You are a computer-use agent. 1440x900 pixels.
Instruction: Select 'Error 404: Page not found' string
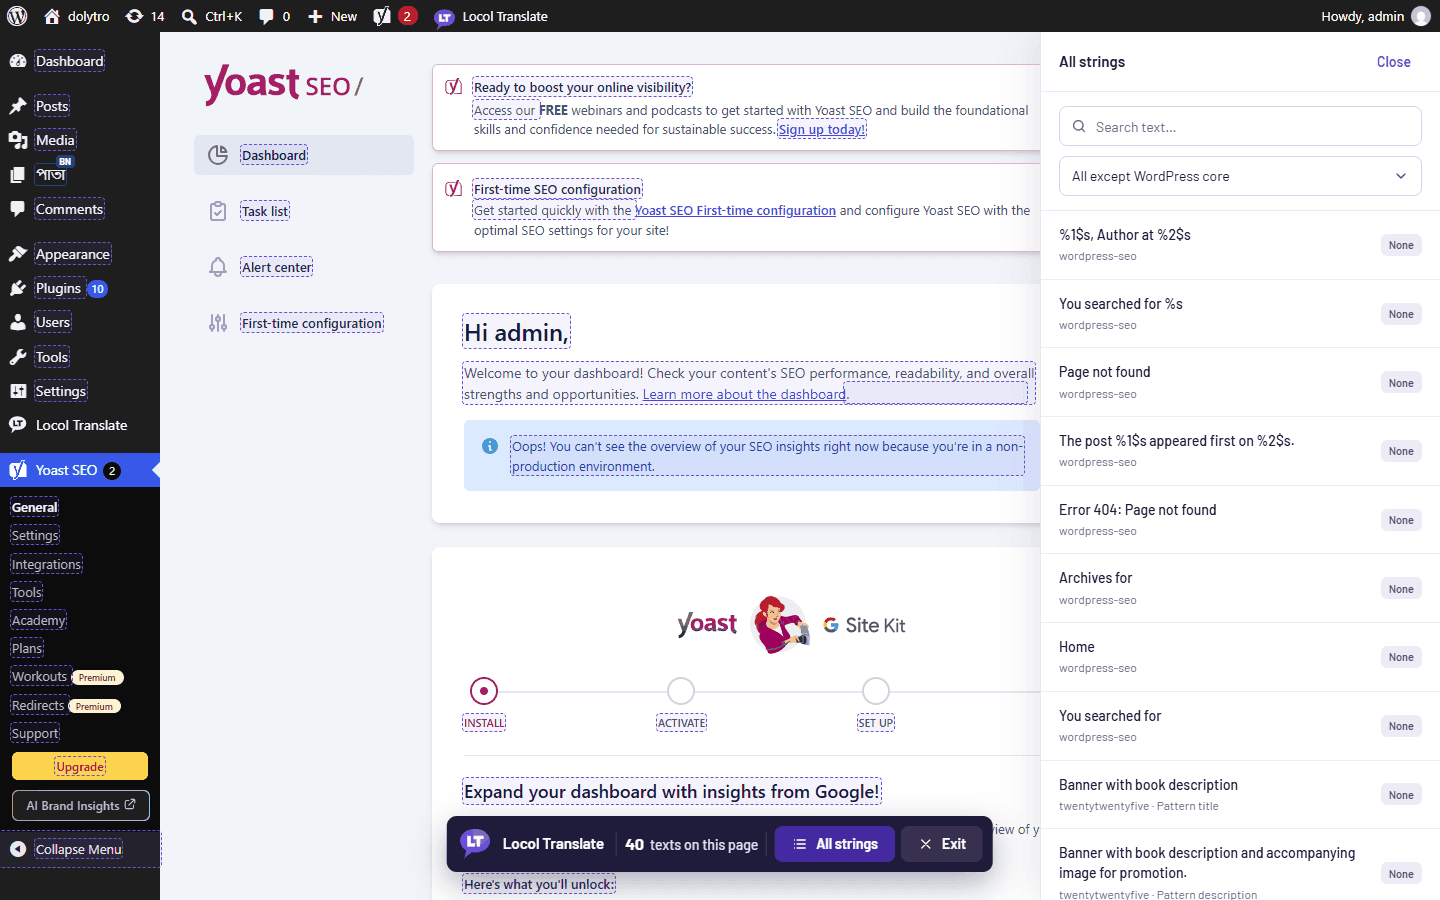coord(1240,520)
